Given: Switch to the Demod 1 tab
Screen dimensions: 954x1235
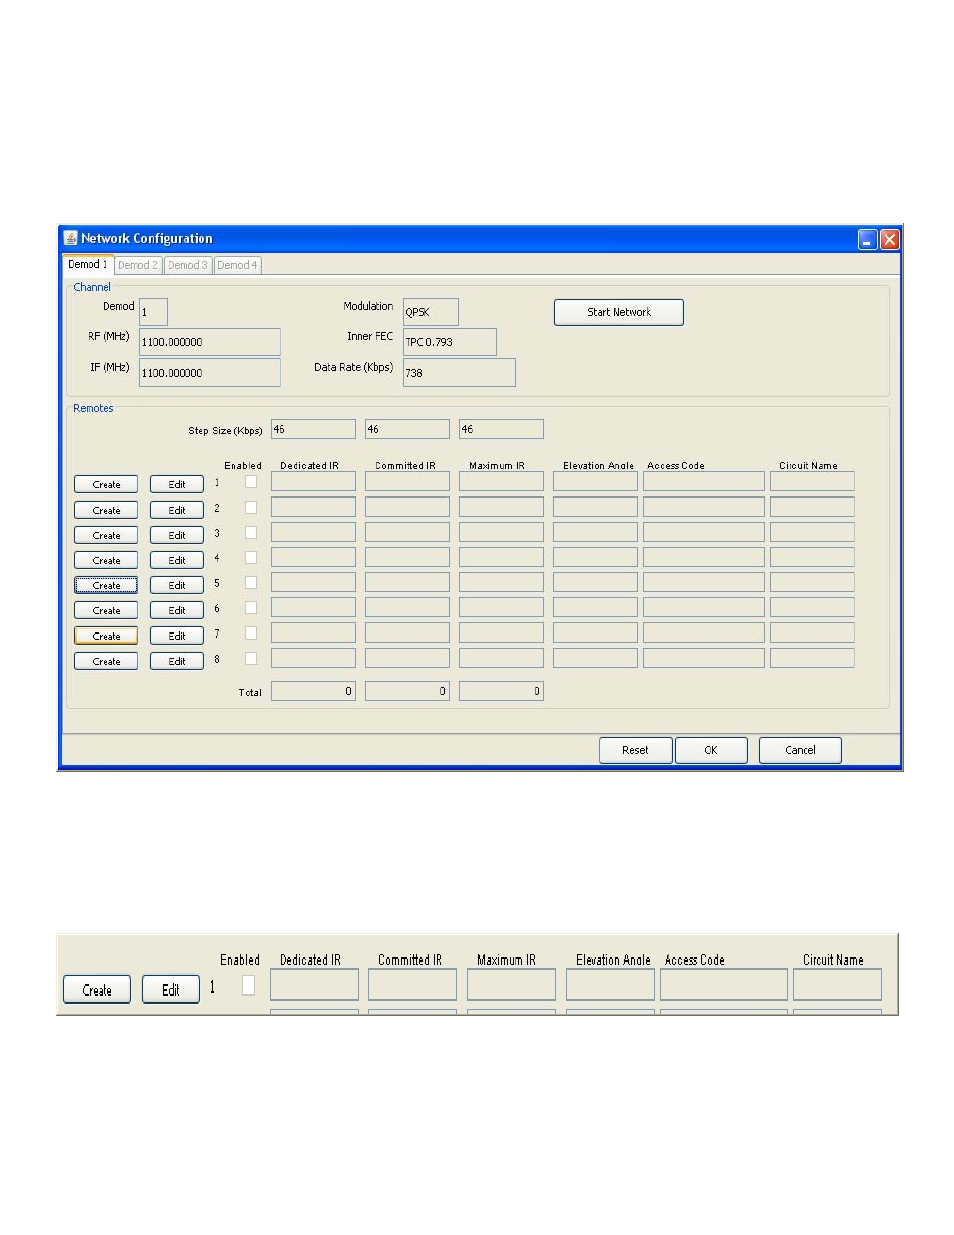Looking at the screenshot, I should [x=87, y=264].
